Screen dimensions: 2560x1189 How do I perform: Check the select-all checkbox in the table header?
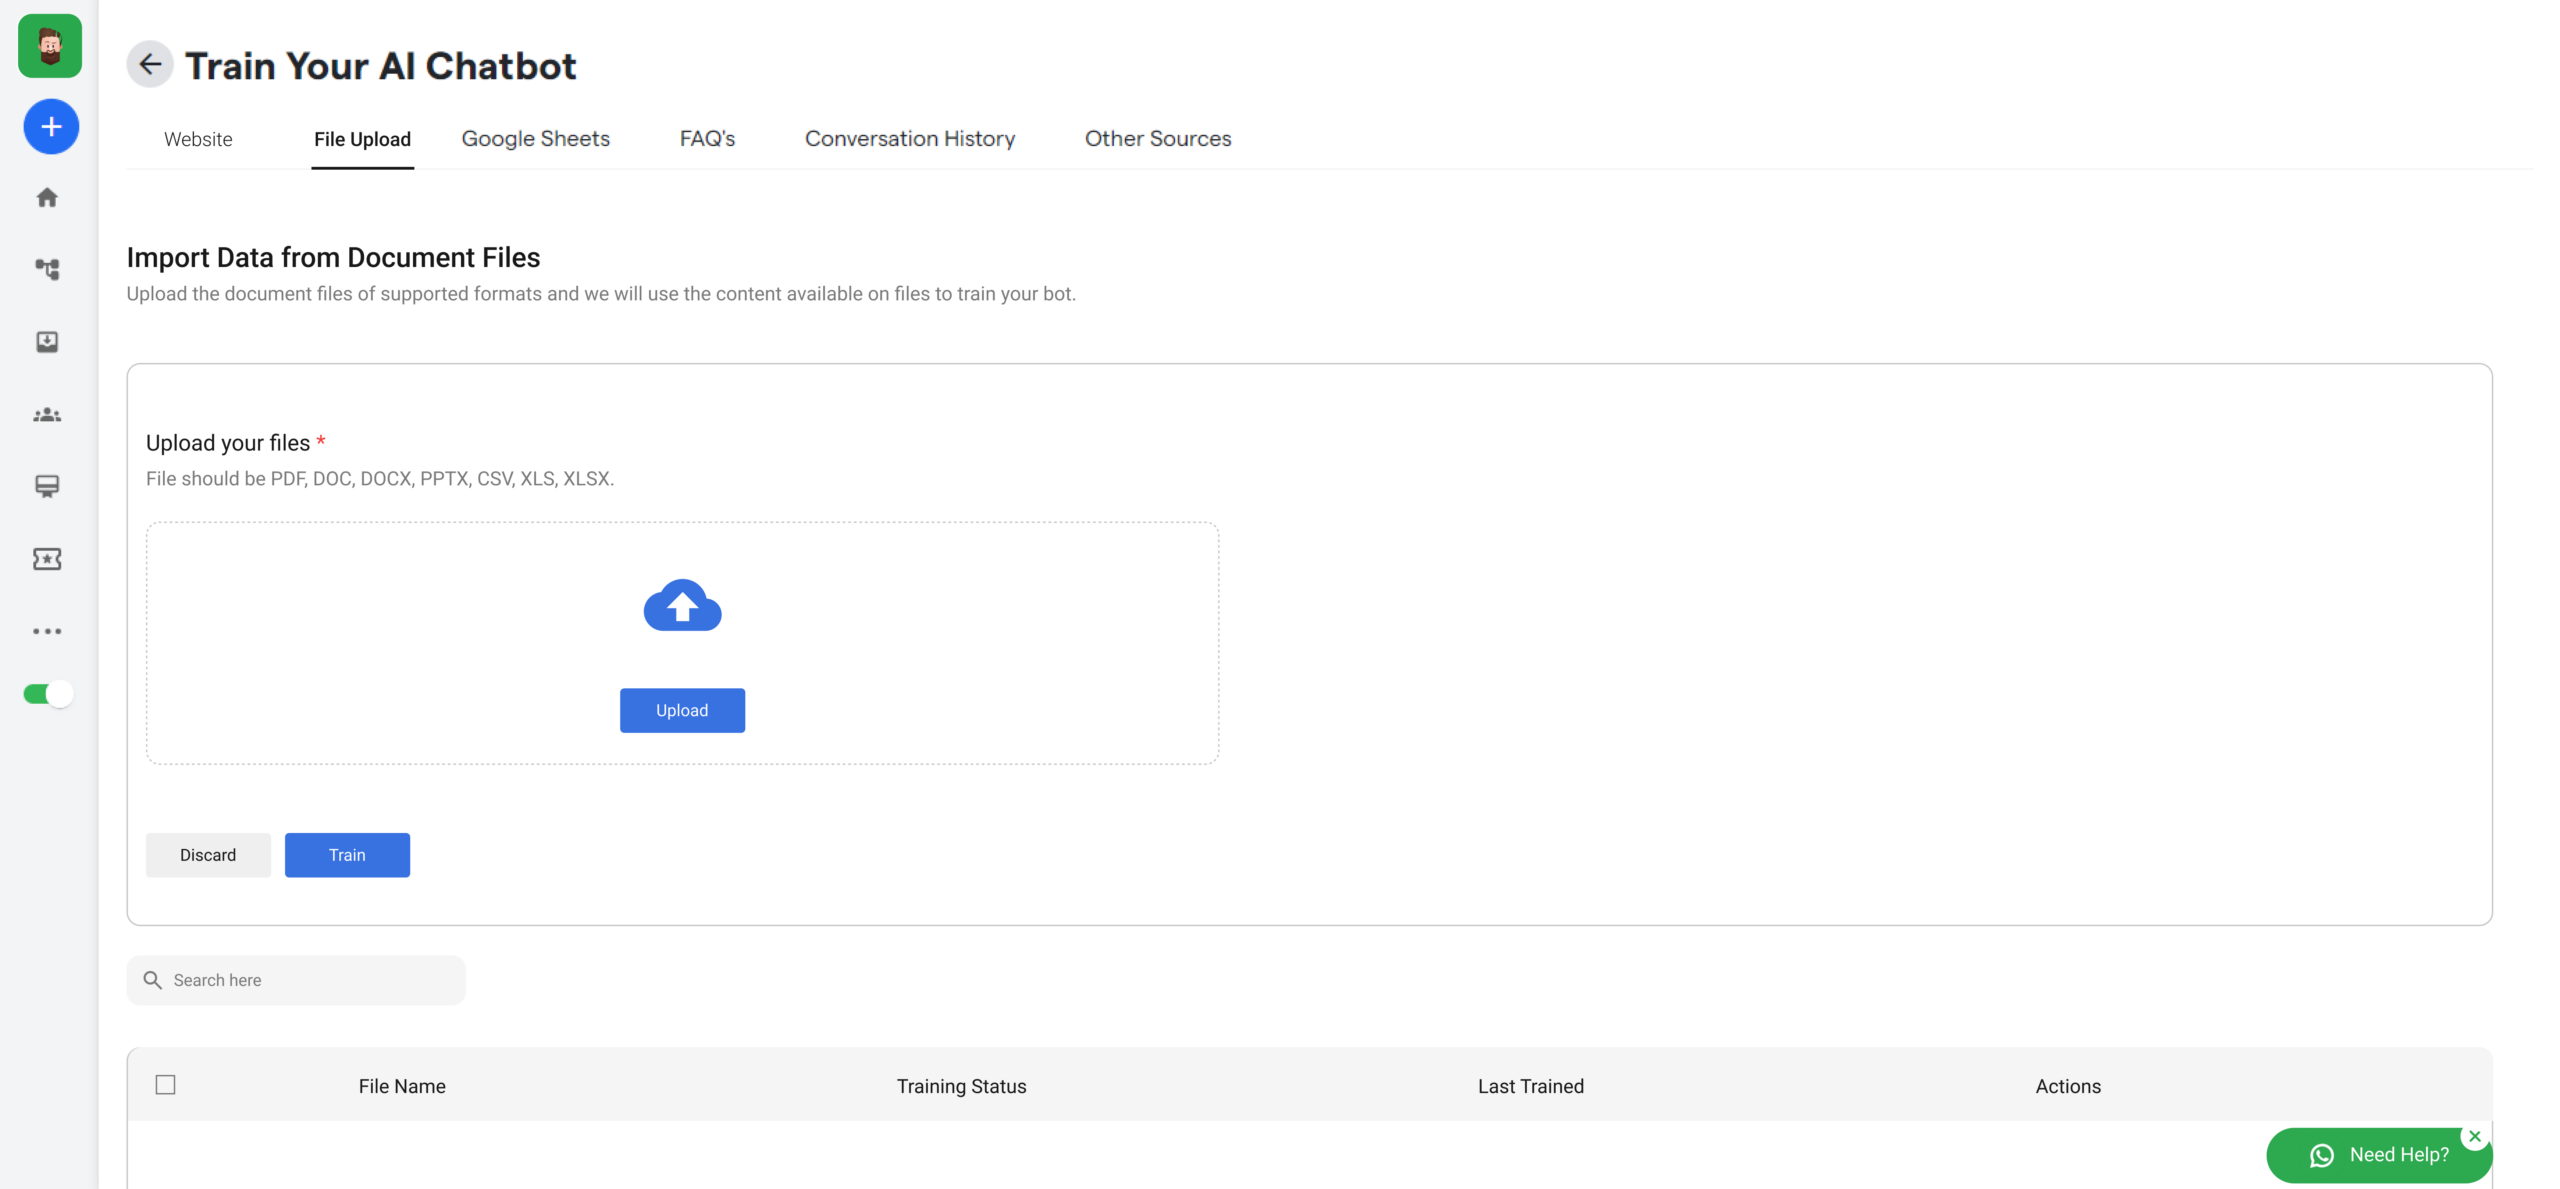point(166,1085)
